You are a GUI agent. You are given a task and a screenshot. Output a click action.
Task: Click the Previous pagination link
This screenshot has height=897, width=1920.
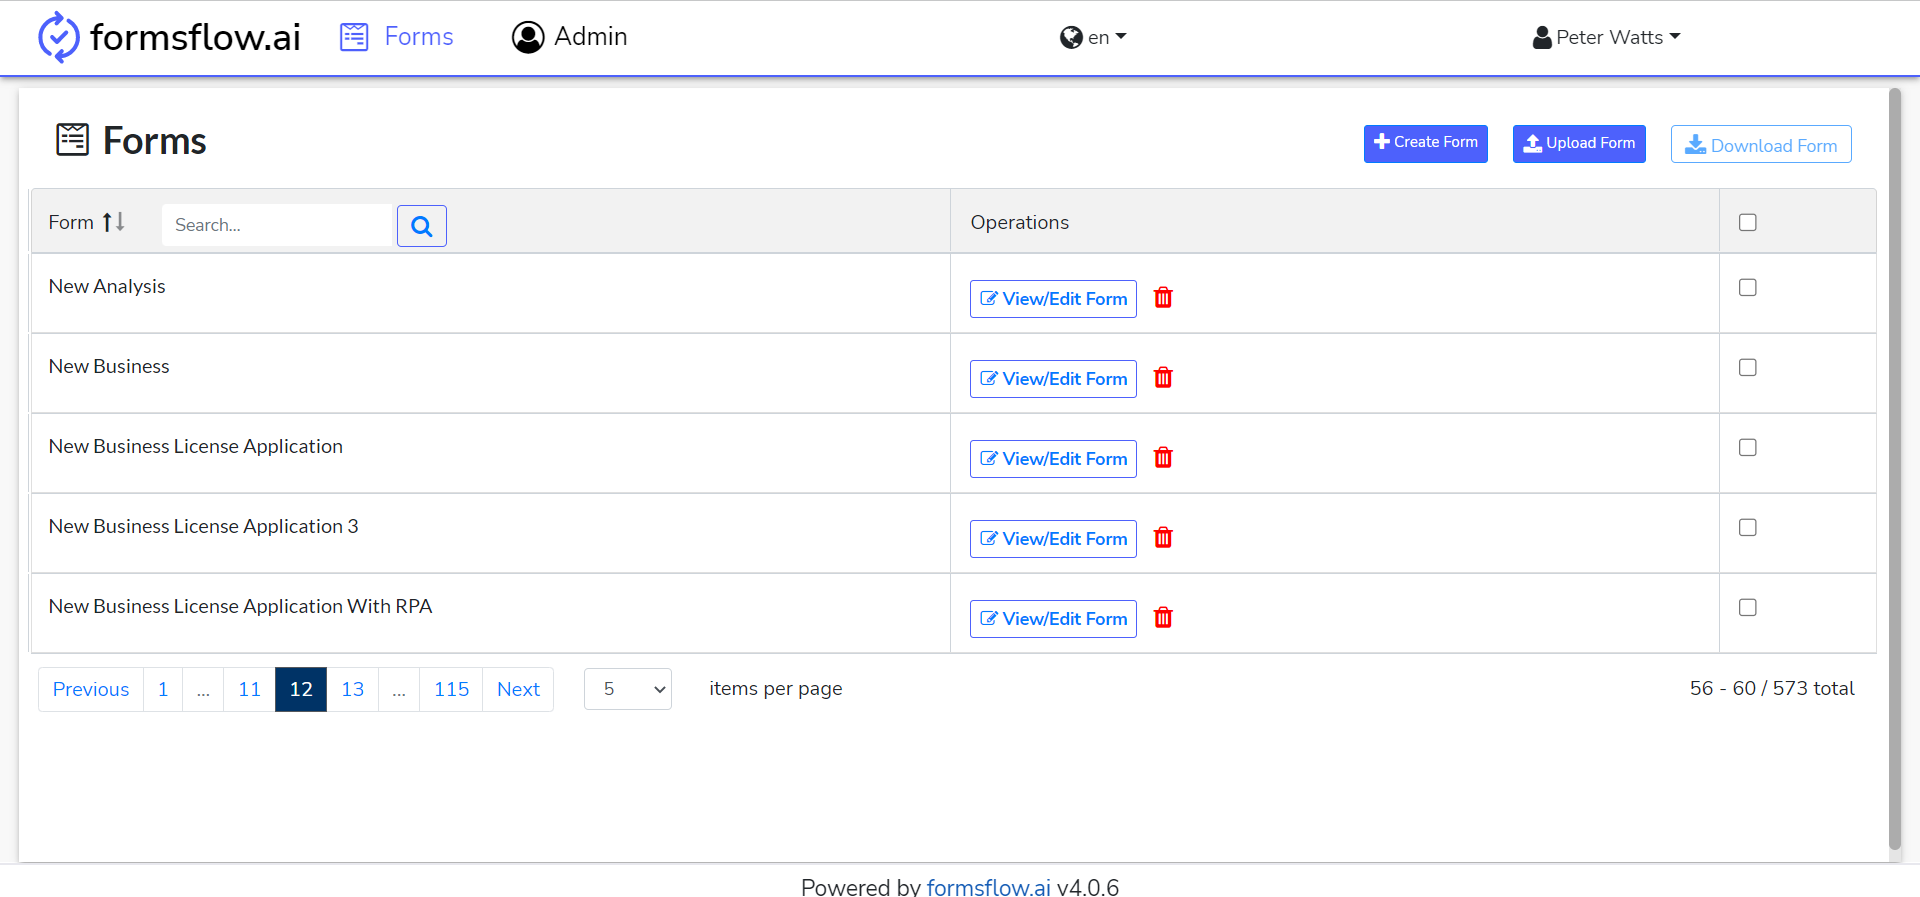91,689
